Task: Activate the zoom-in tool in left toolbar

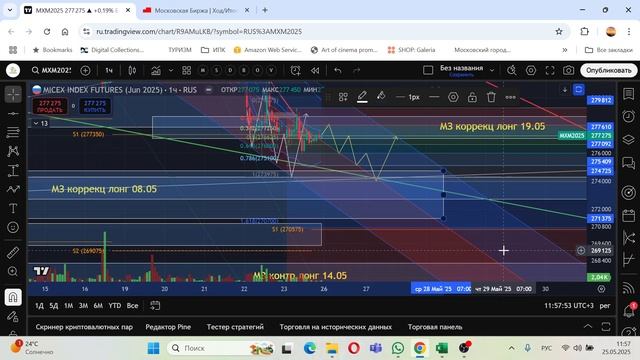Action: tap(13, 271)
